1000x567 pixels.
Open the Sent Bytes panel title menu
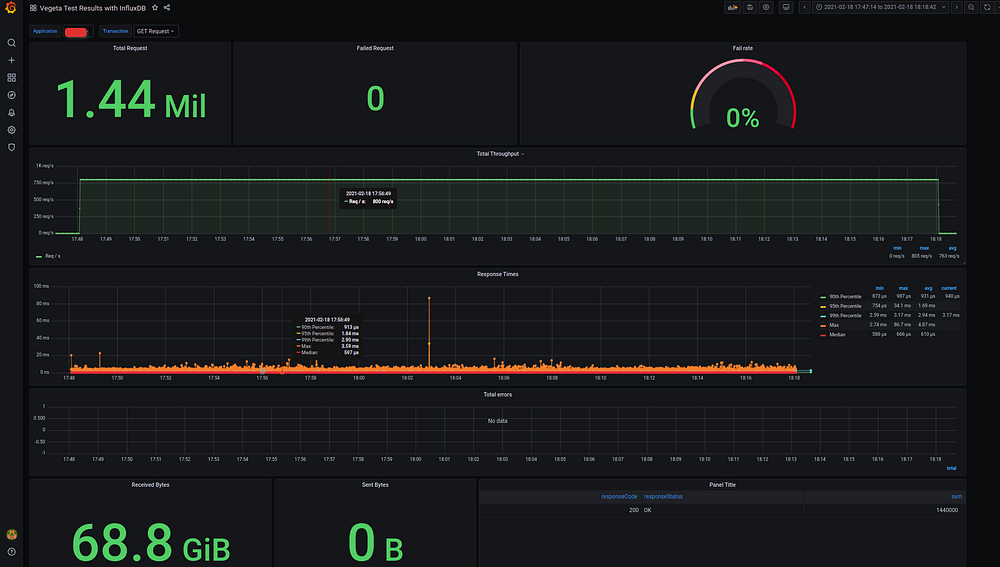click(x=375, y=485)
